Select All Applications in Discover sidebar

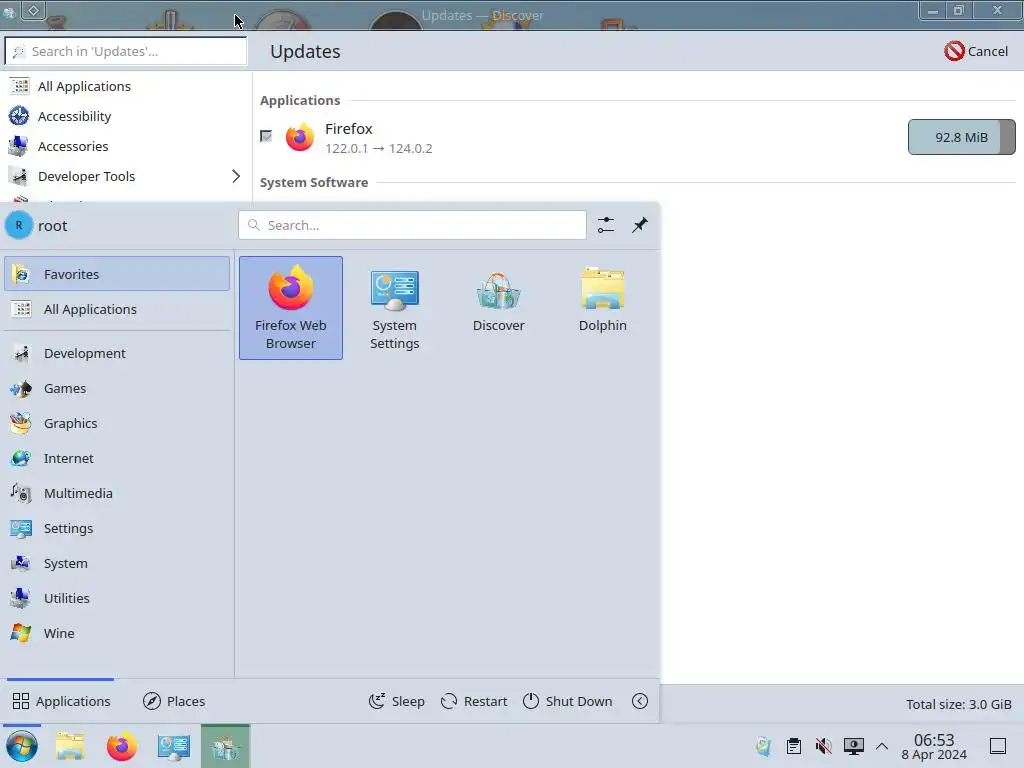coord(126,86)
